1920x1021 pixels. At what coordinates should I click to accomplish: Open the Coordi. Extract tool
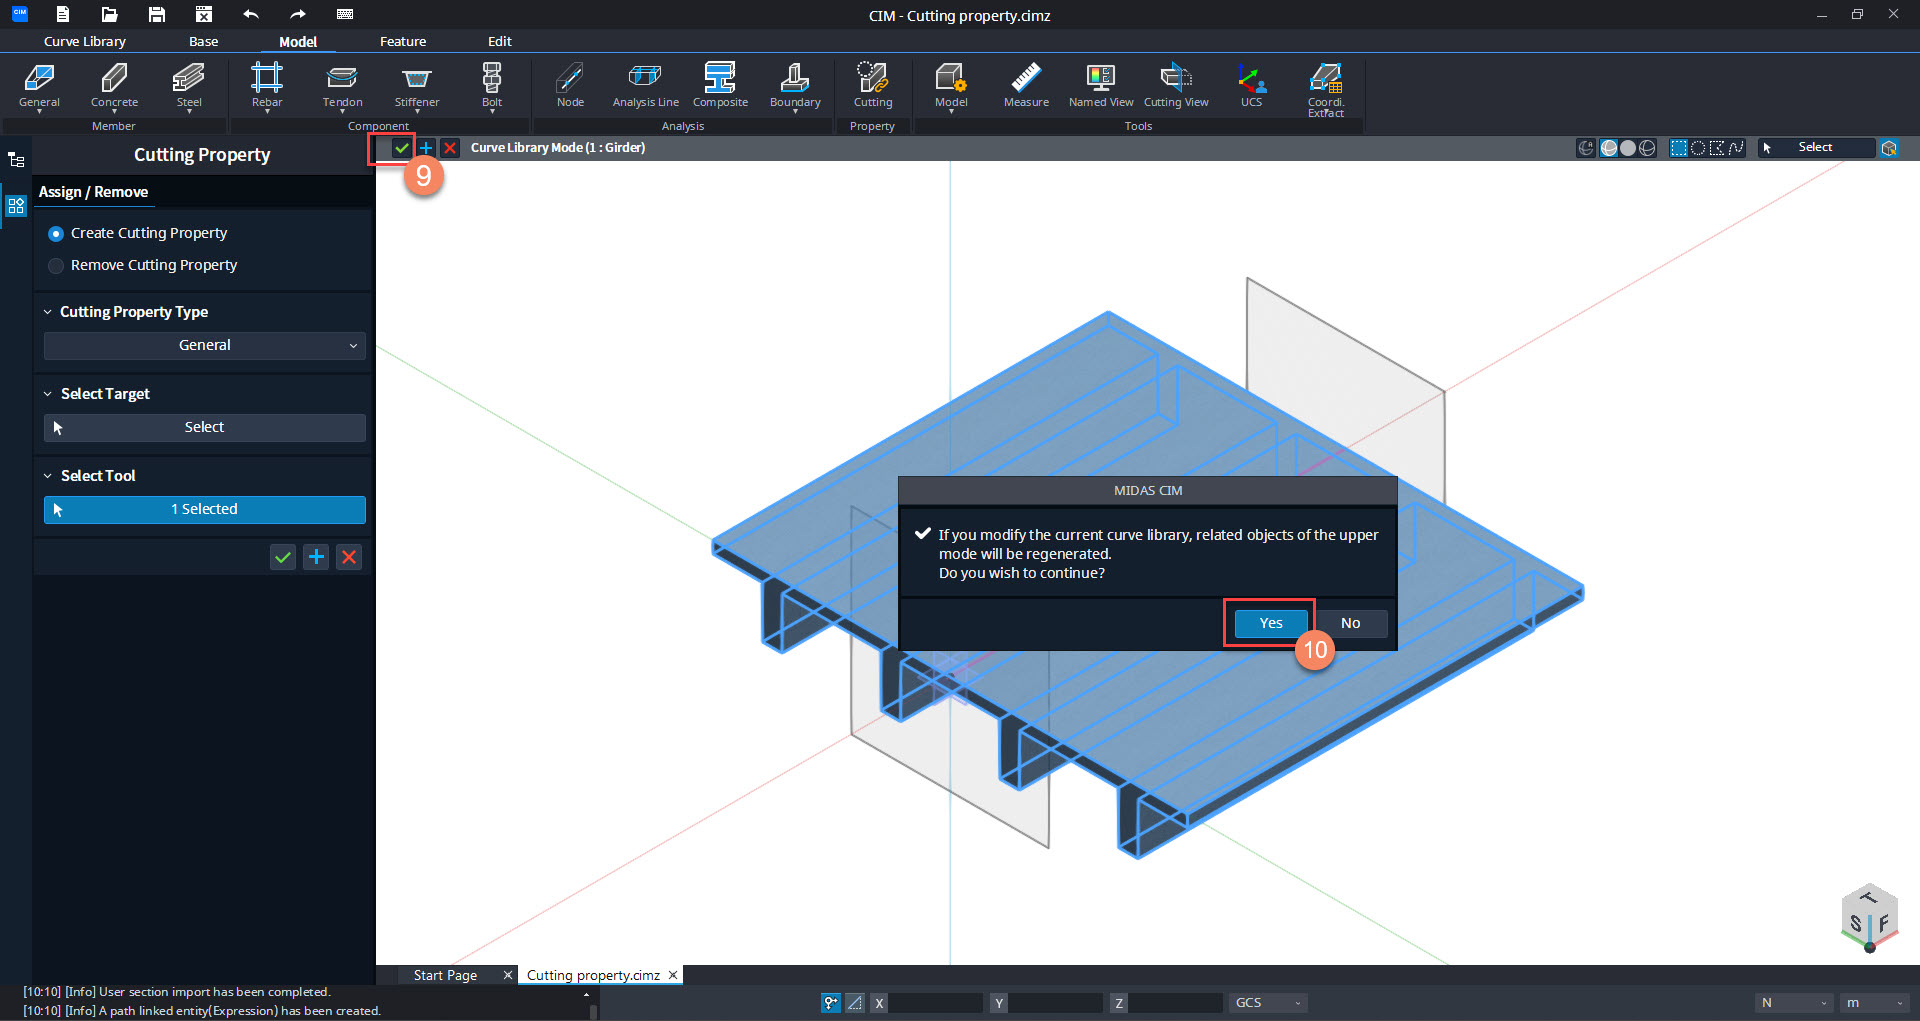(1326, 90)
